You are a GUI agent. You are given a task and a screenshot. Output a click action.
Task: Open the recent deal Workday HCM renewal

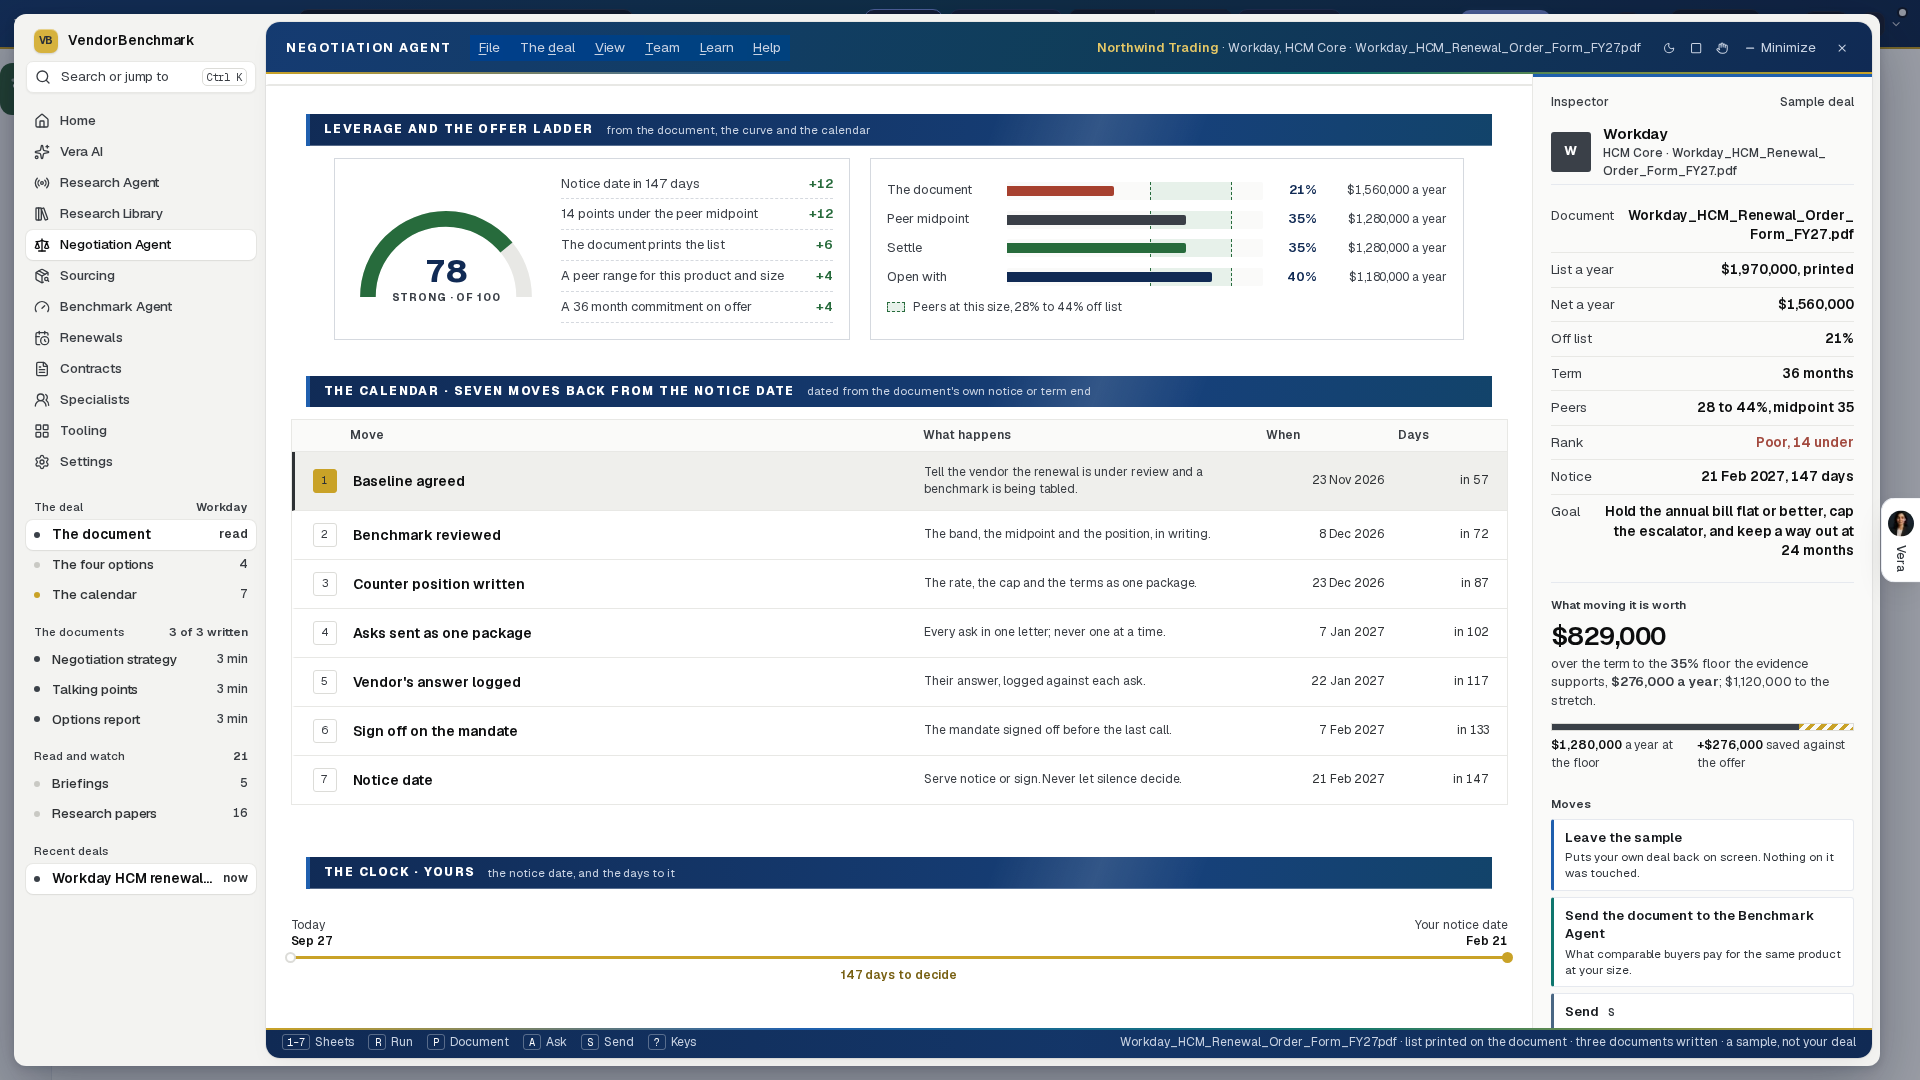click(x=141, y=879)
